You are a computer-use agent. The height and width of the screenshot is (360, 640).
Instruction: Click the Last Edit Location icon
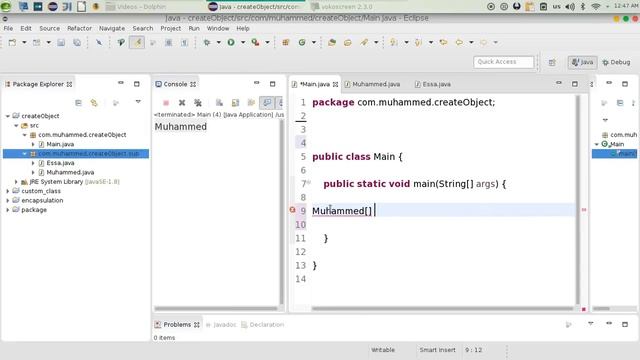click(x=443, y=42)
